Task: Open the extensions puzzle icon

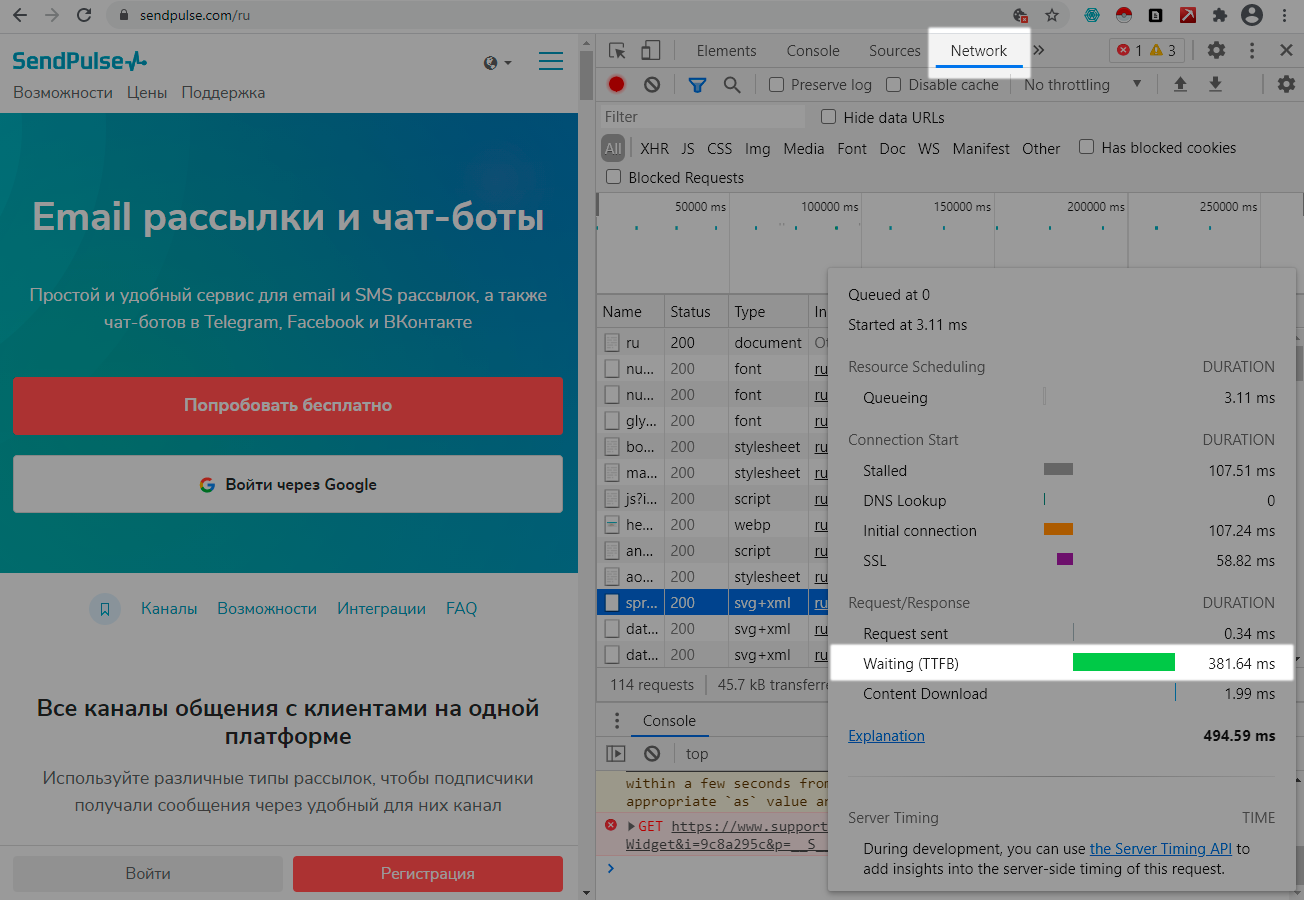Action: (x=1219, y=15)
